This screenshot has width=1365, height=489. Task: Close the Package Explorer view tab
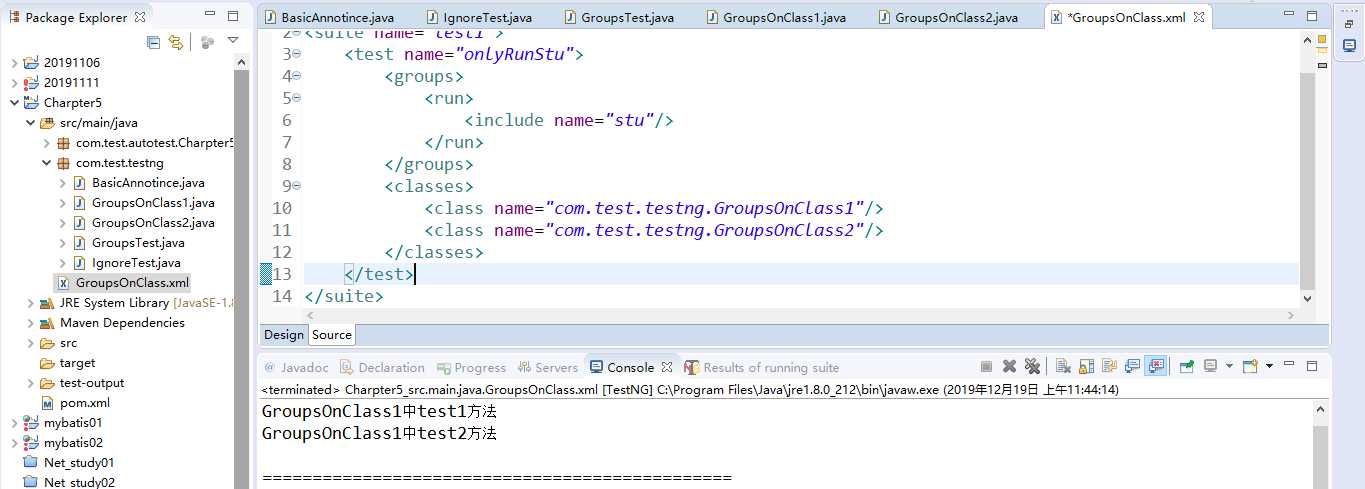pos(140,17)
